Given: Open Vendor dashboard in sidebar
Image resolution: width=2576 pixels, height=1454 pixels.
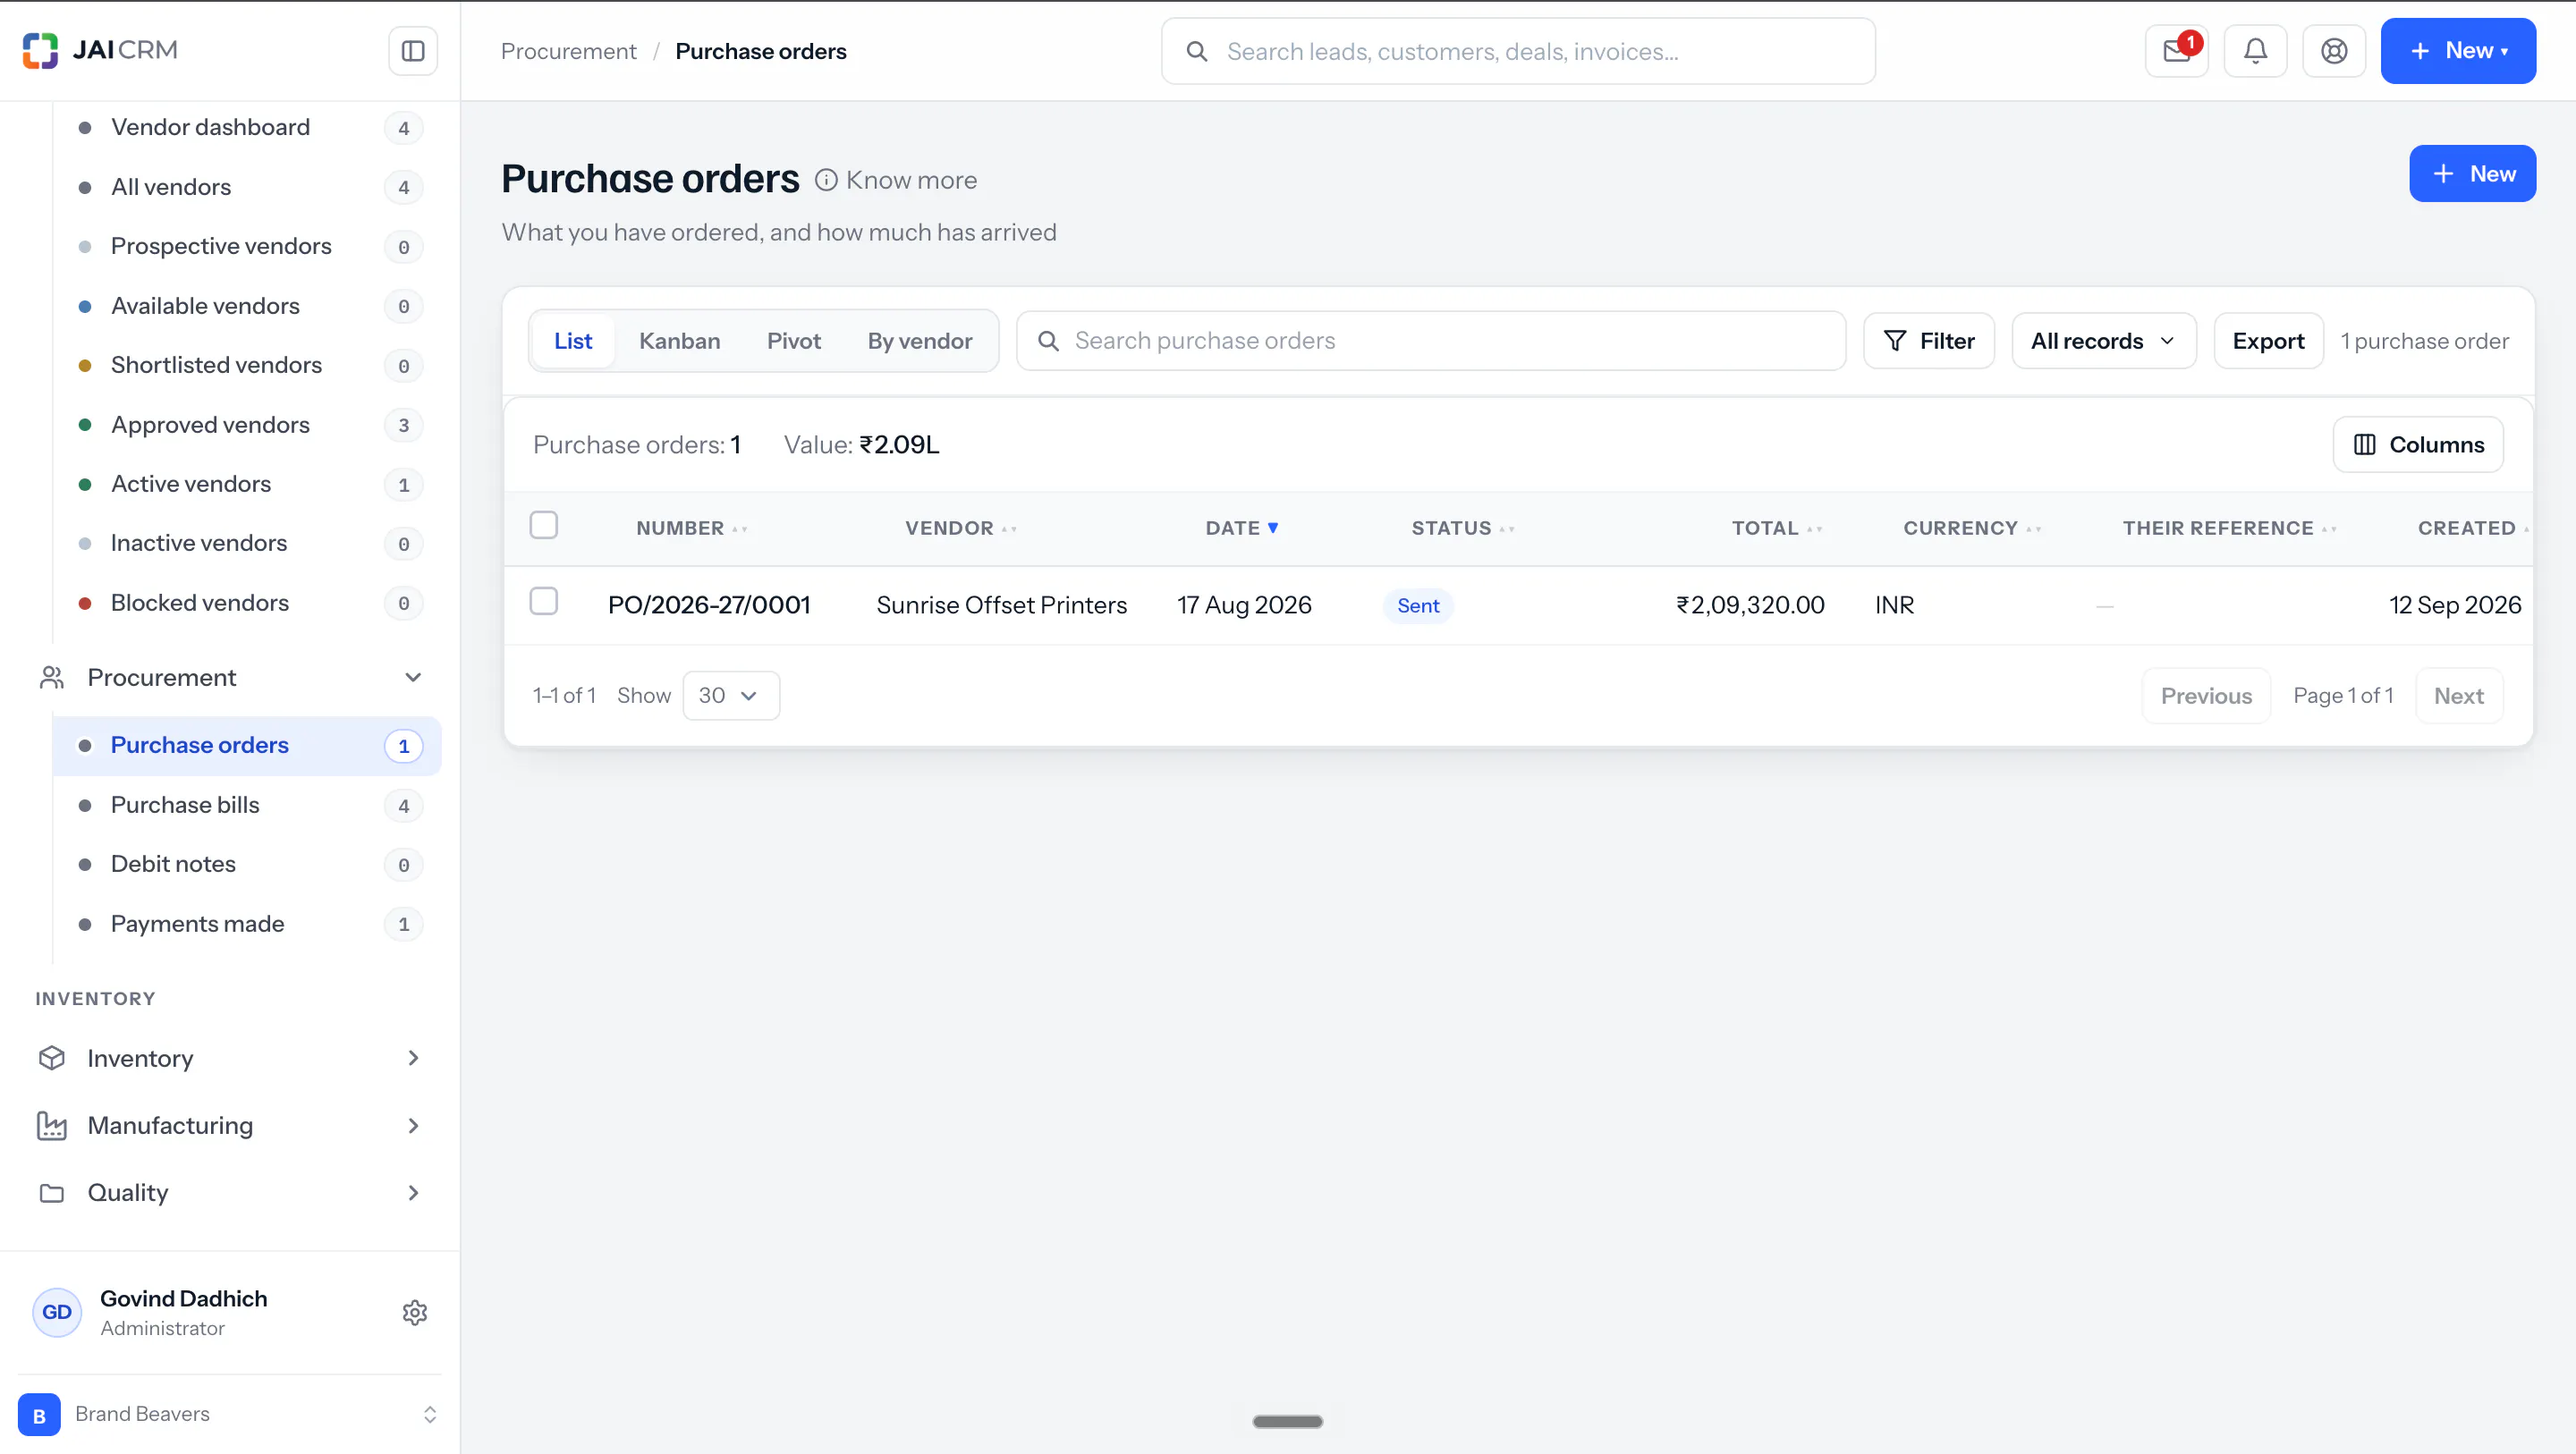Looking at the screenshot, I should point(247,127).
